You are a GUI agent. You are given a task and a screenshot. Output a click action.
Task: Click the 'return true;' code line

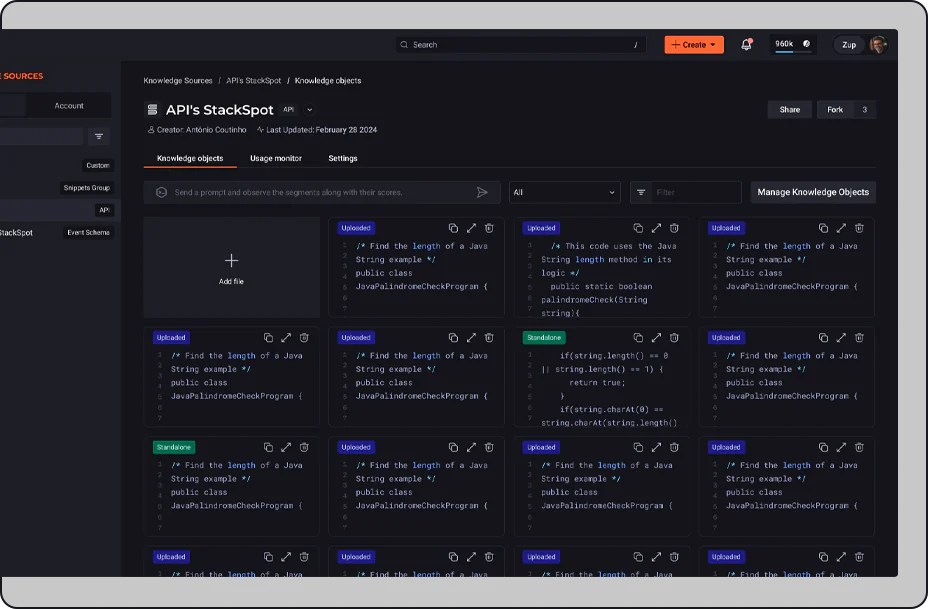[x=597, y=382]
